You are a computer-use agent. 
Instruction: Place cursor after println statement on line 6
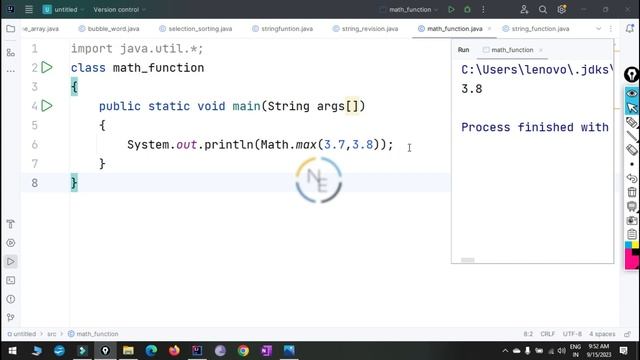(394, 145)
